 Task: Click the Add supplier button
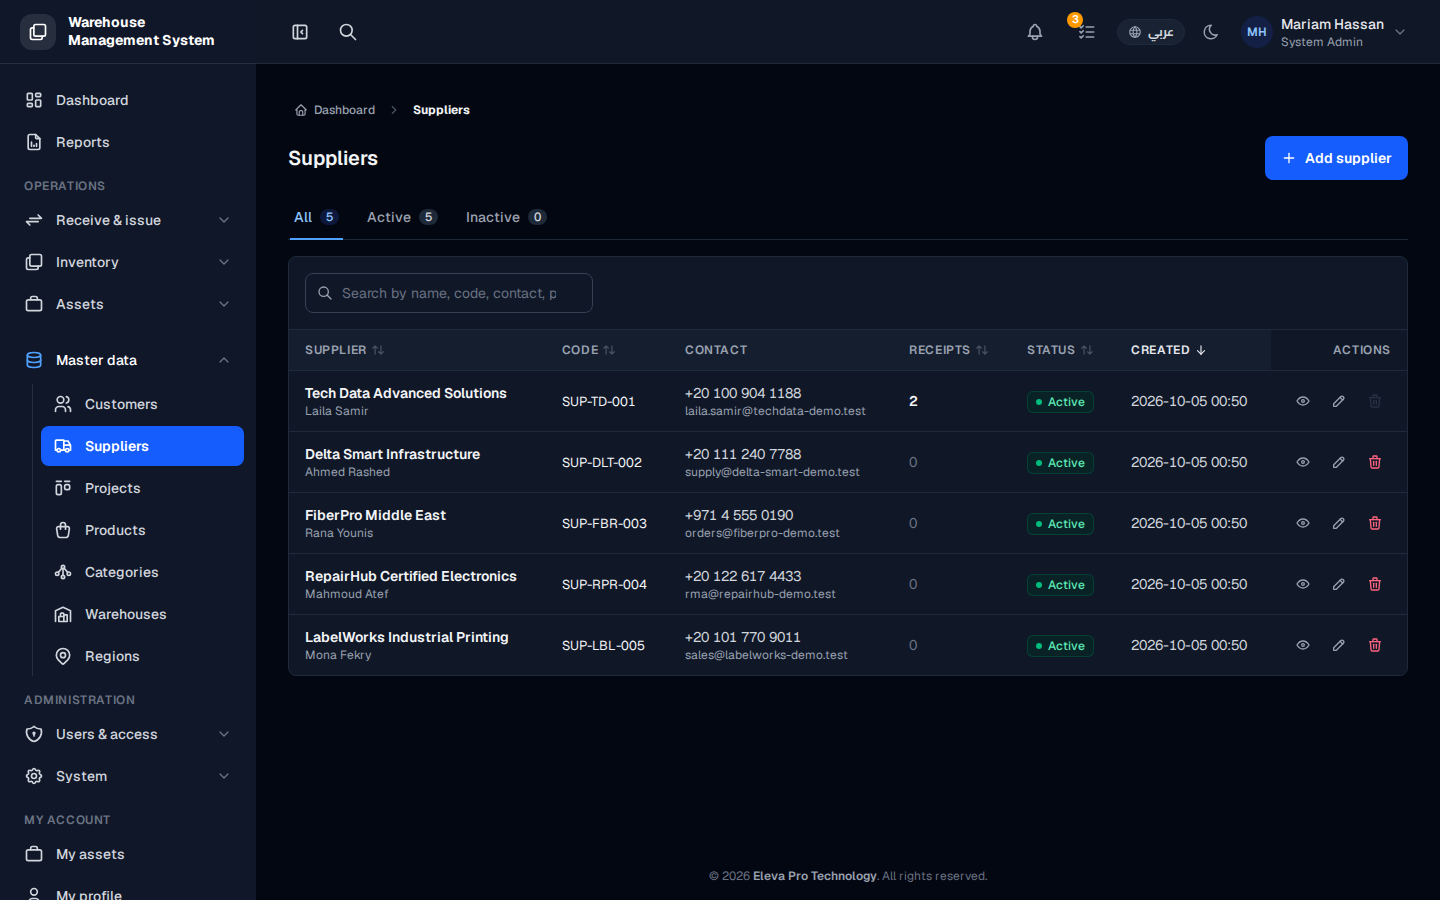click(x=1336, y=158)
